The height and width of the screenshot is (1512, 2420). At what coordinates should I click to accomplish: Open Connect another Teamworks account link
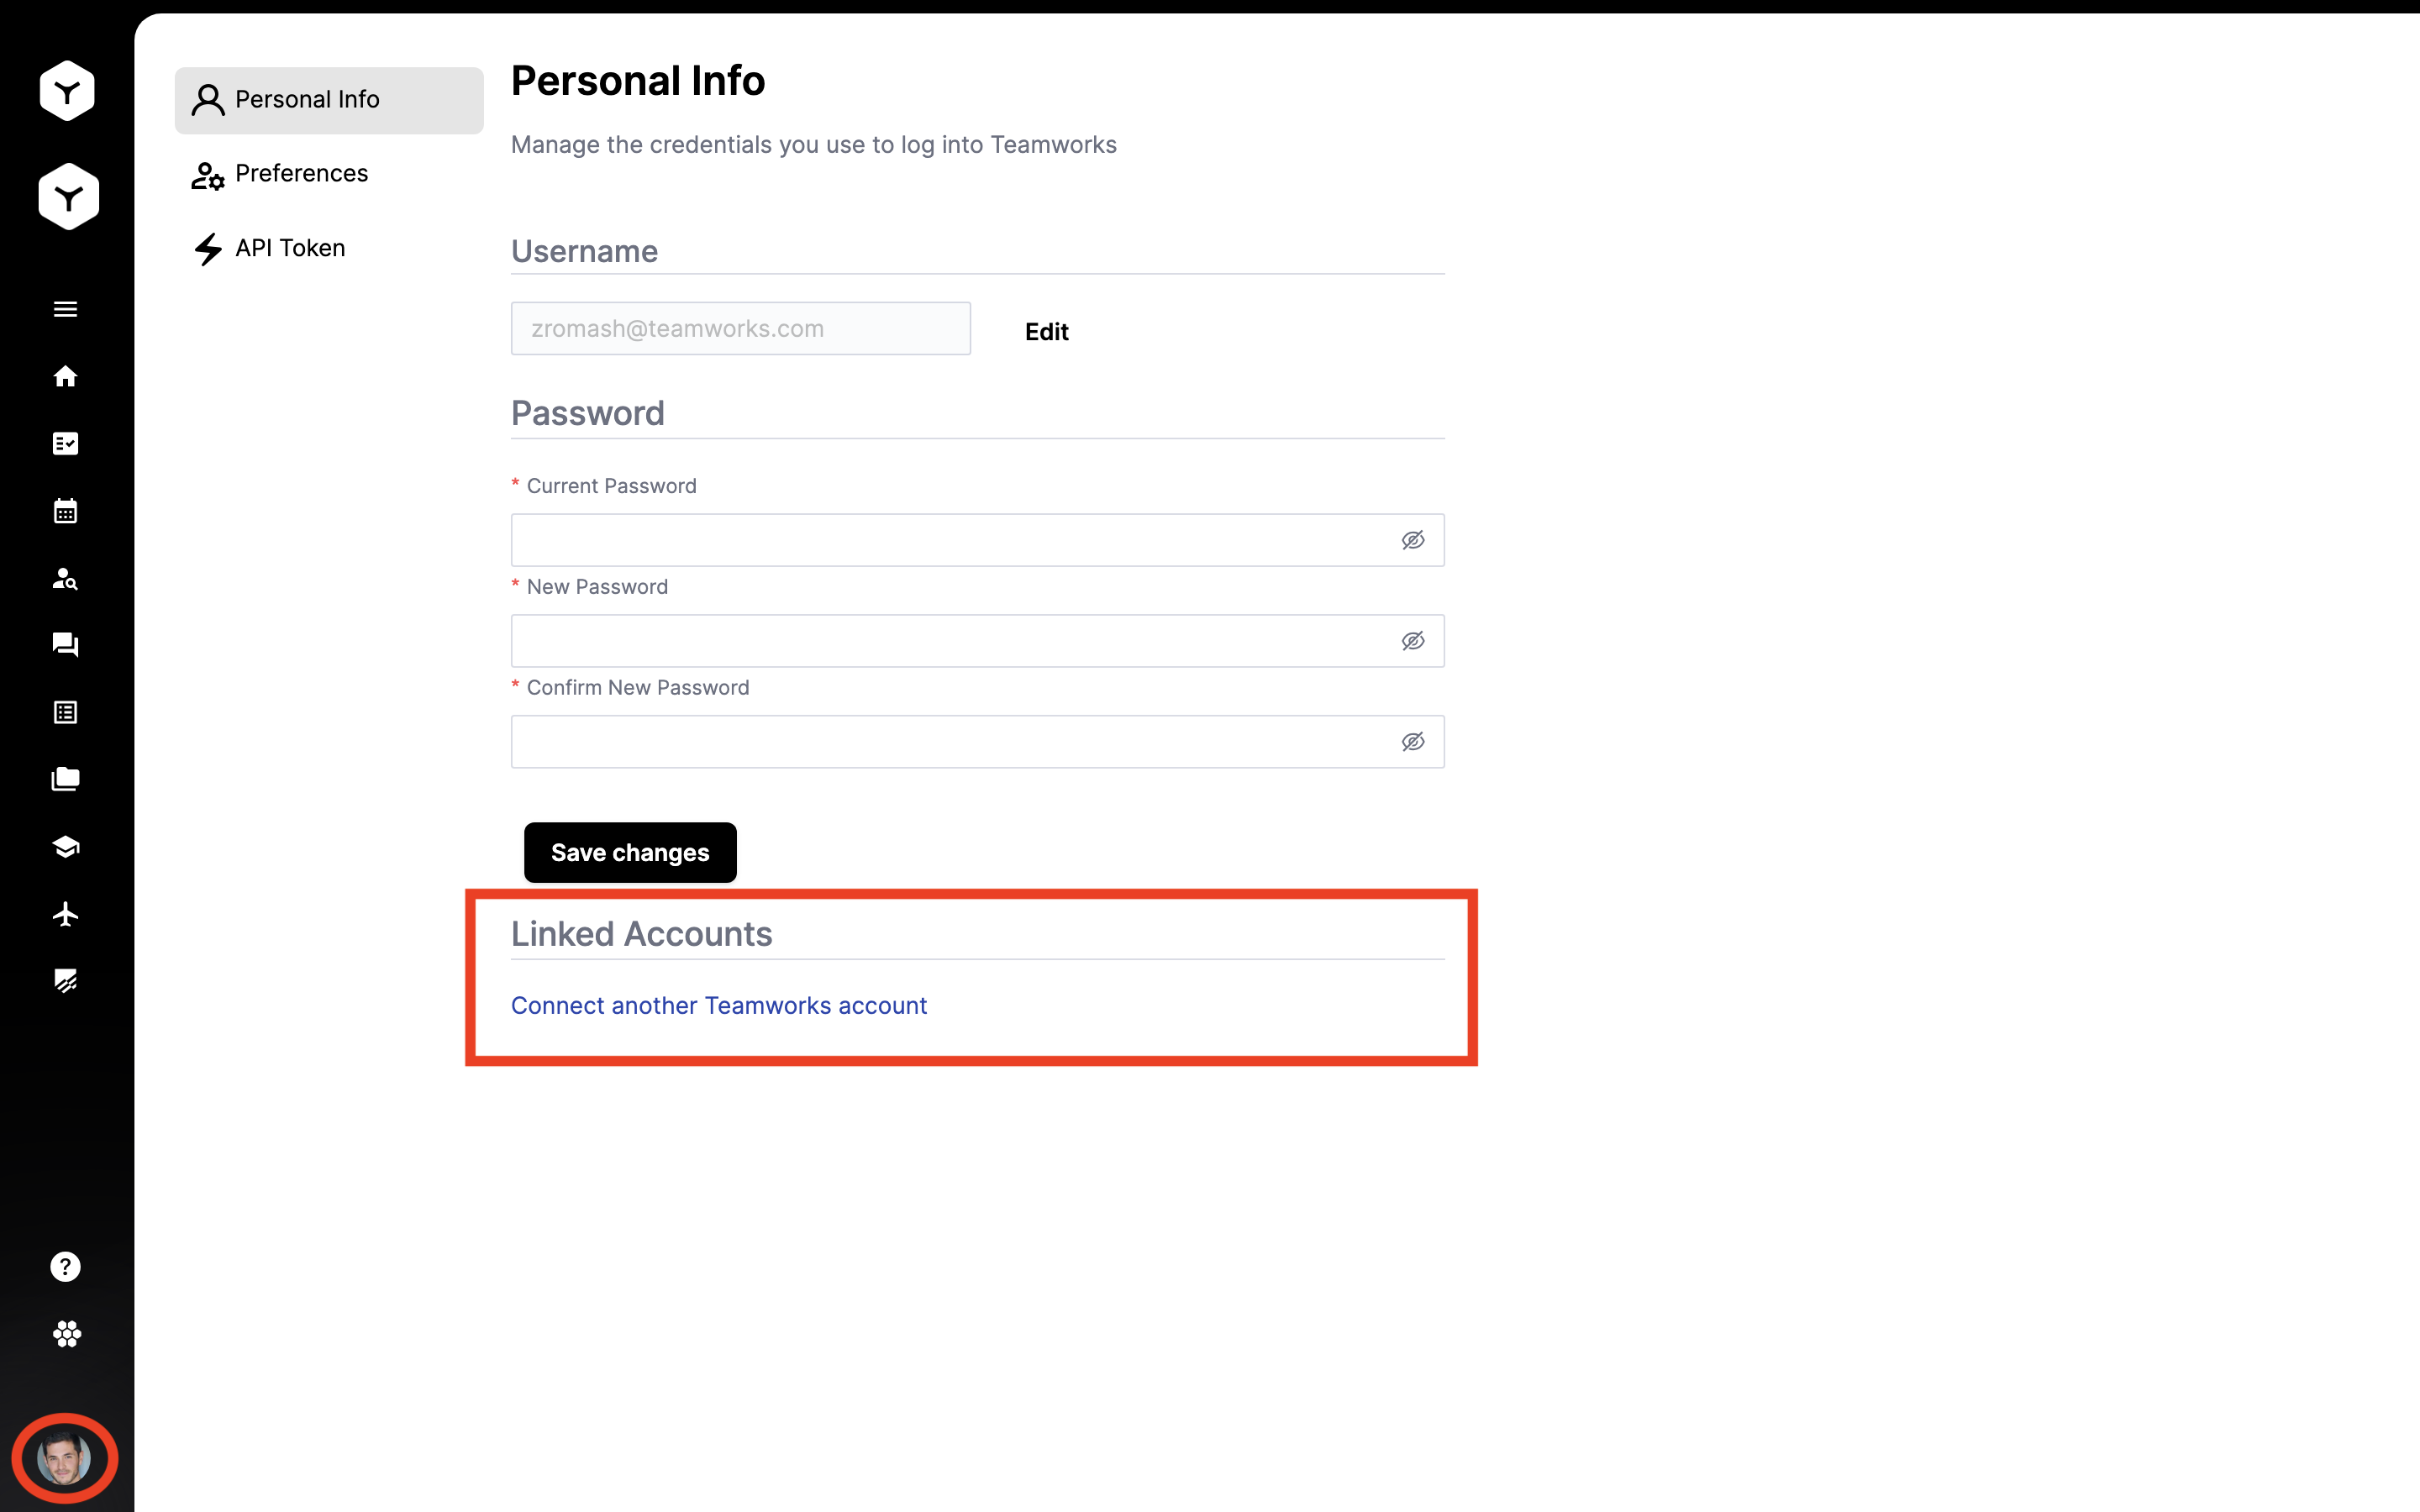click(x=718, y=1005)
